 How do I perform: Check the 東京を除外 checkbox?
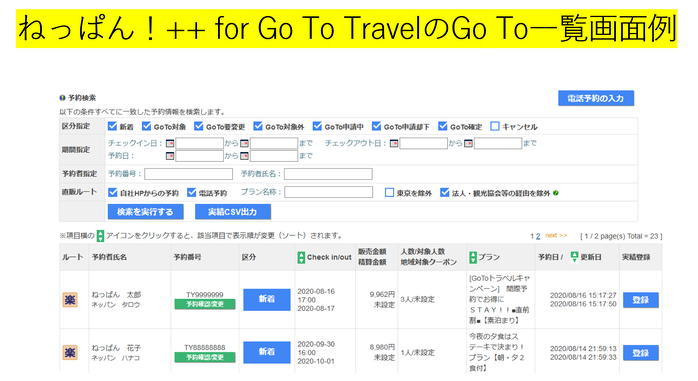389,192
